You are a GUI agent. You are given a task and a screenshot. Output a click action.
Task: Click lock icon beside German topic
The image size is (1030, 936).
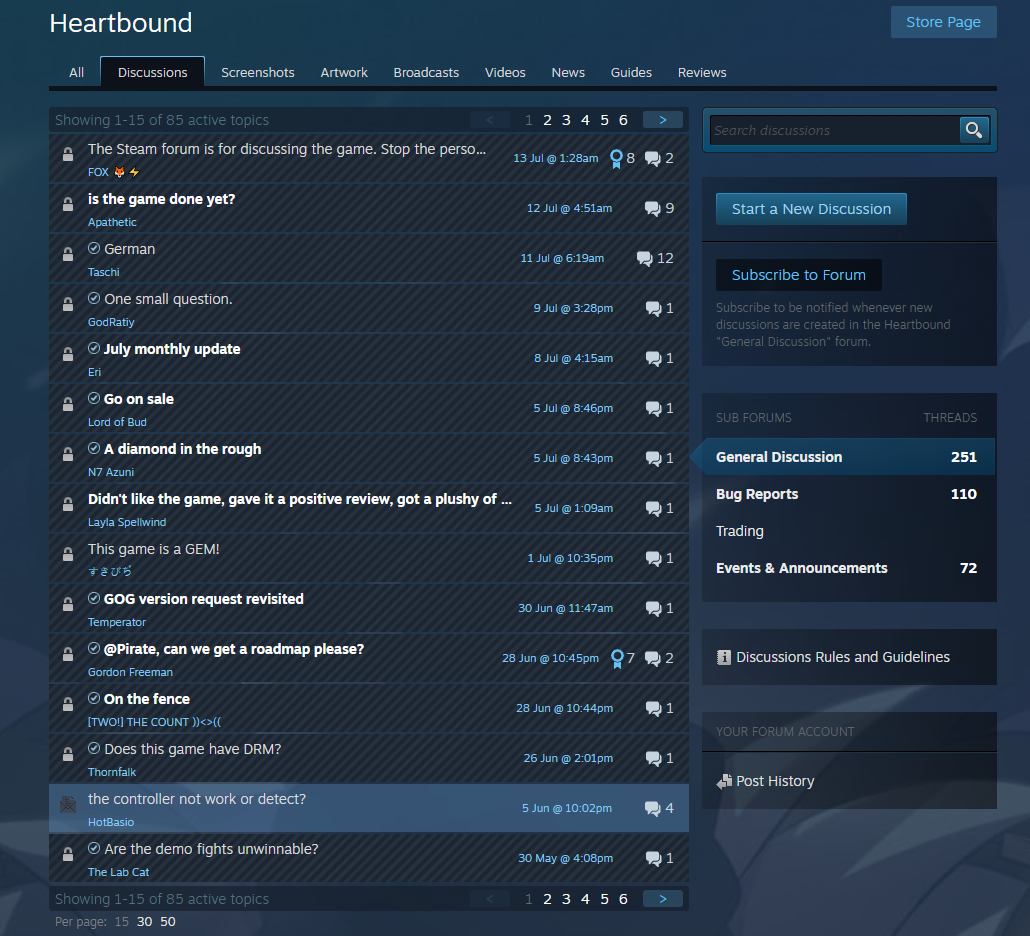pyautogui.click(x=68, y=254)
